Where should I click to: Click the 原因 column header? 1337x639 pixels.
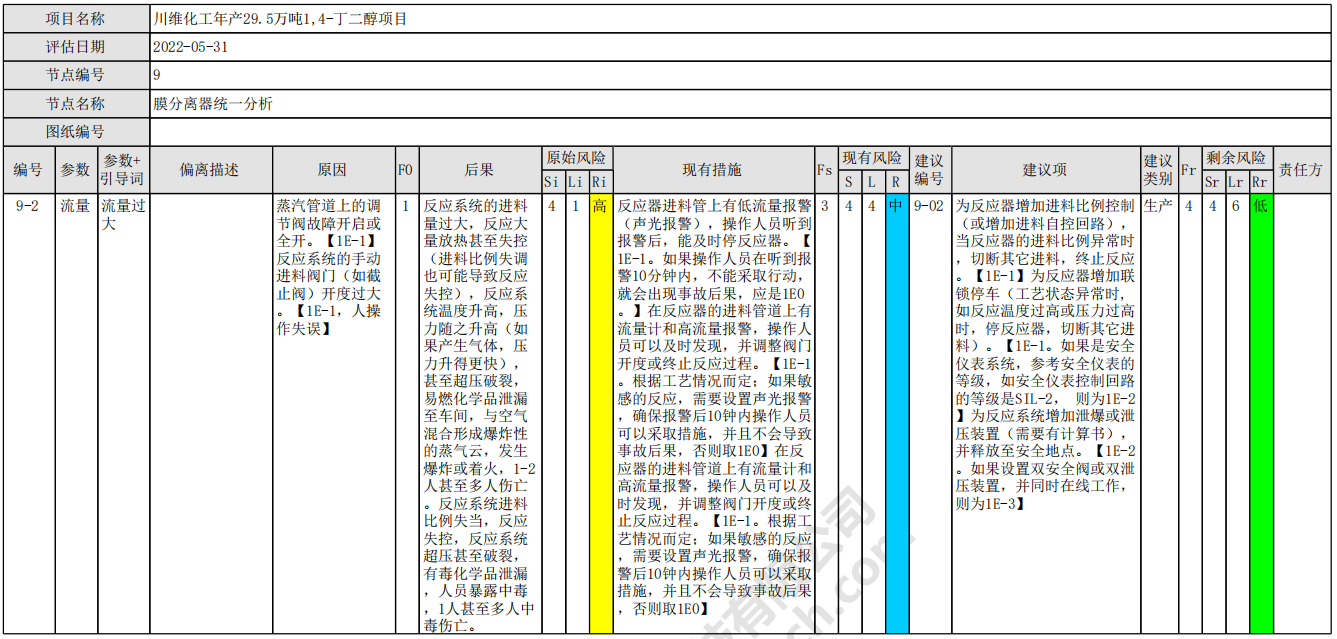[x=333, y=170]
